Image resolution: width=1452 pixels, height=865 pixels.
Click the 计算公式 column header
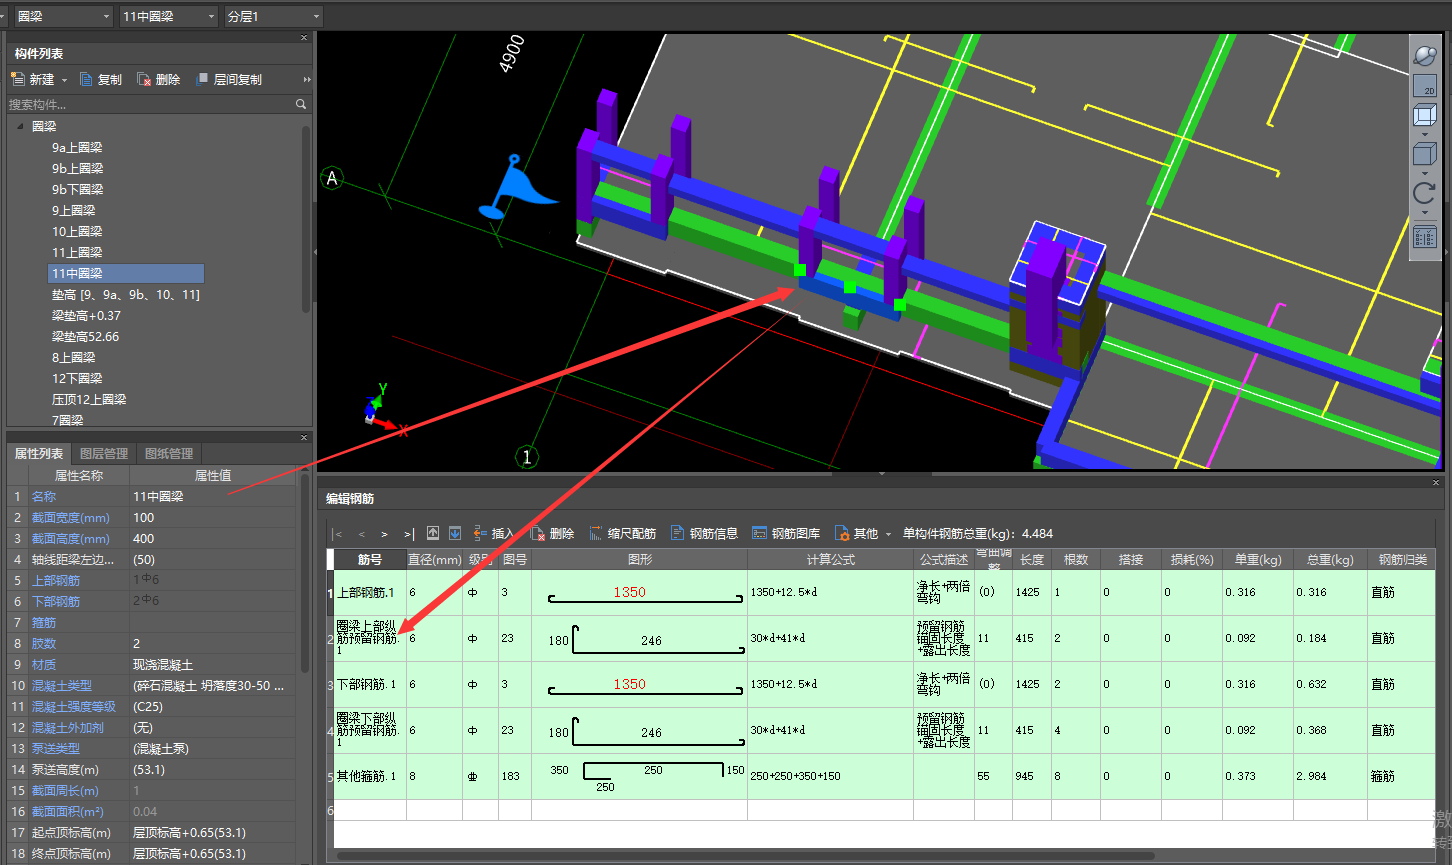coord(830,560)
